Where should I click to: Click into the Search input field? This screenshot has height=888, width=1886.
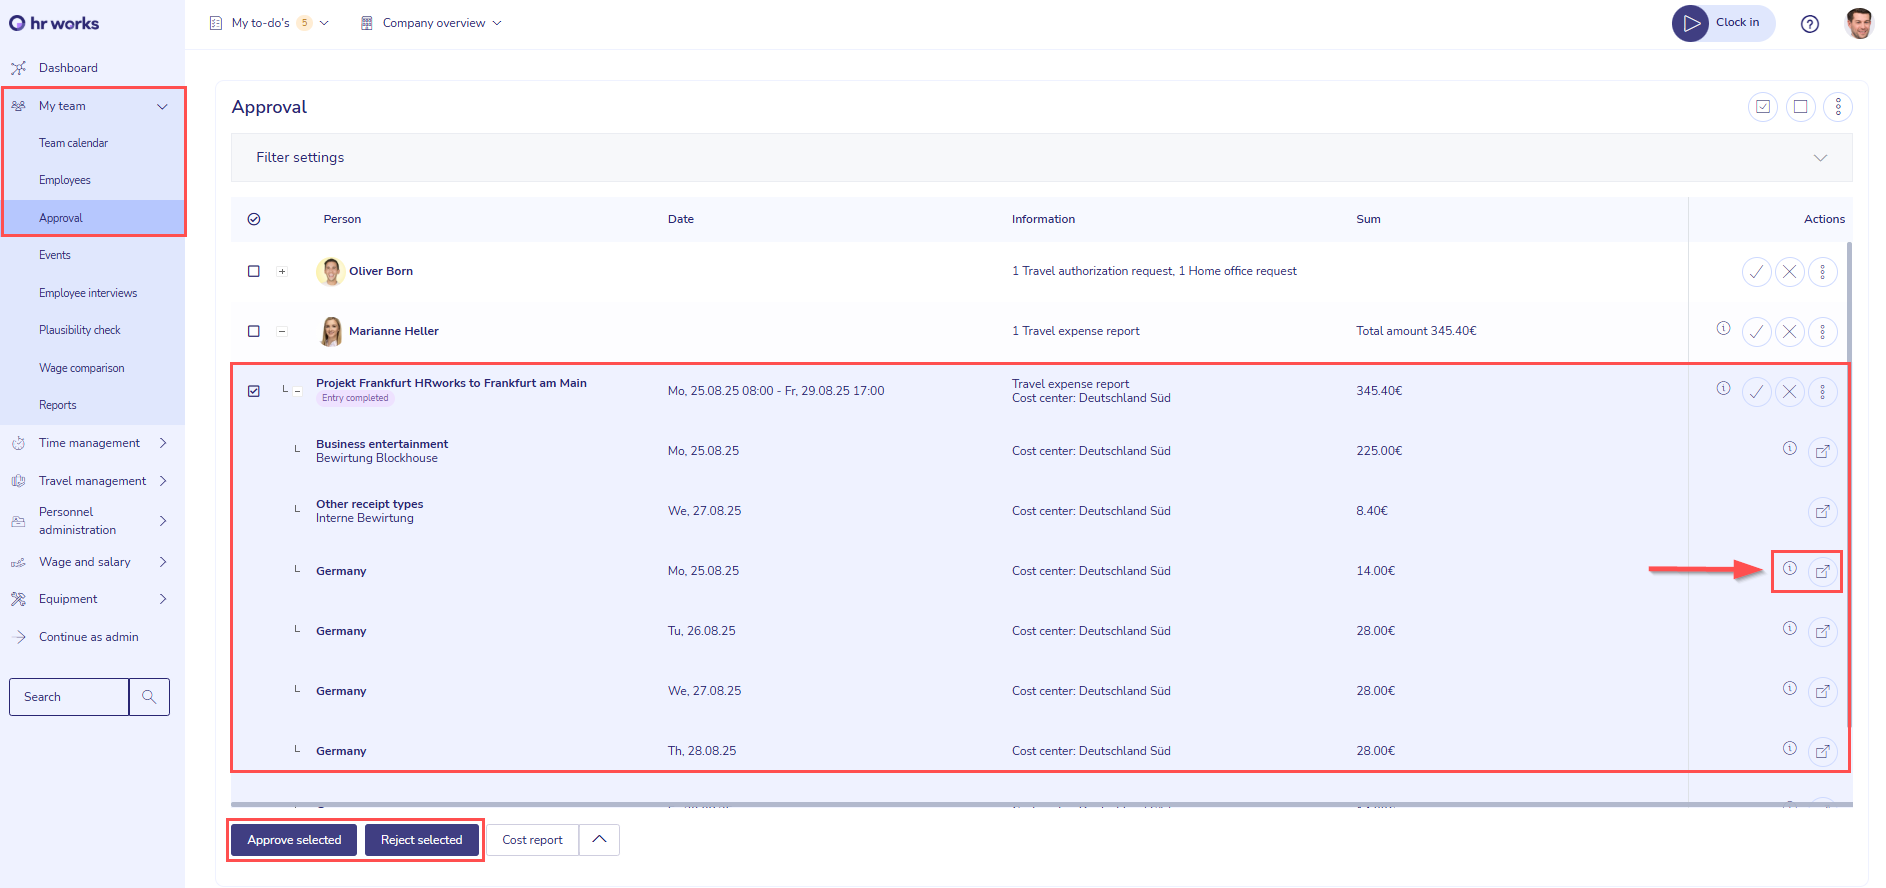[69, 697]
